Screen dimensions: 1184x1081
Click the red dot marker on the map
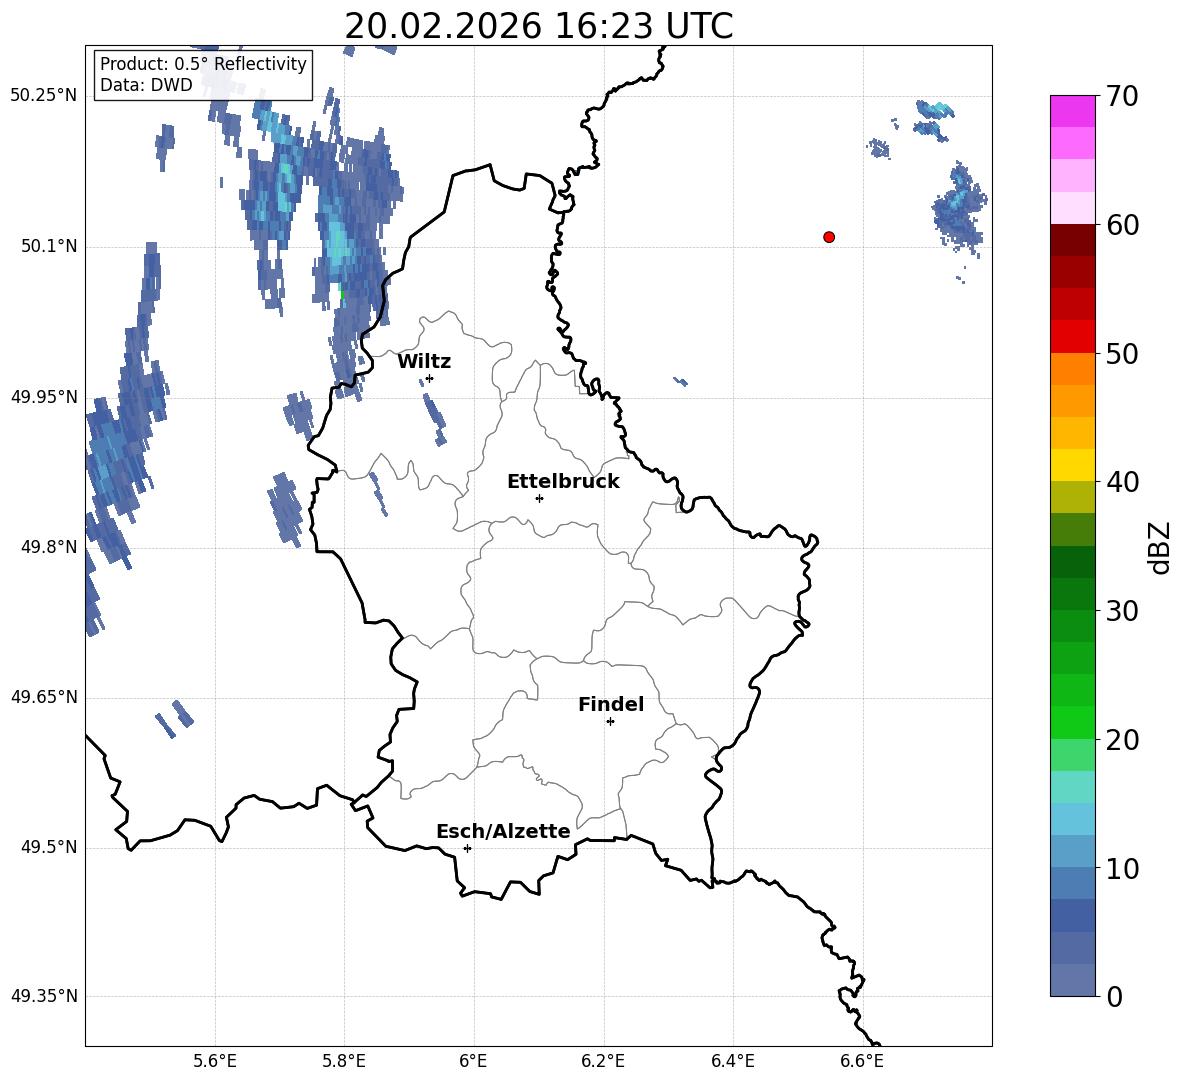pyautogui.click(x=829, y=237)
